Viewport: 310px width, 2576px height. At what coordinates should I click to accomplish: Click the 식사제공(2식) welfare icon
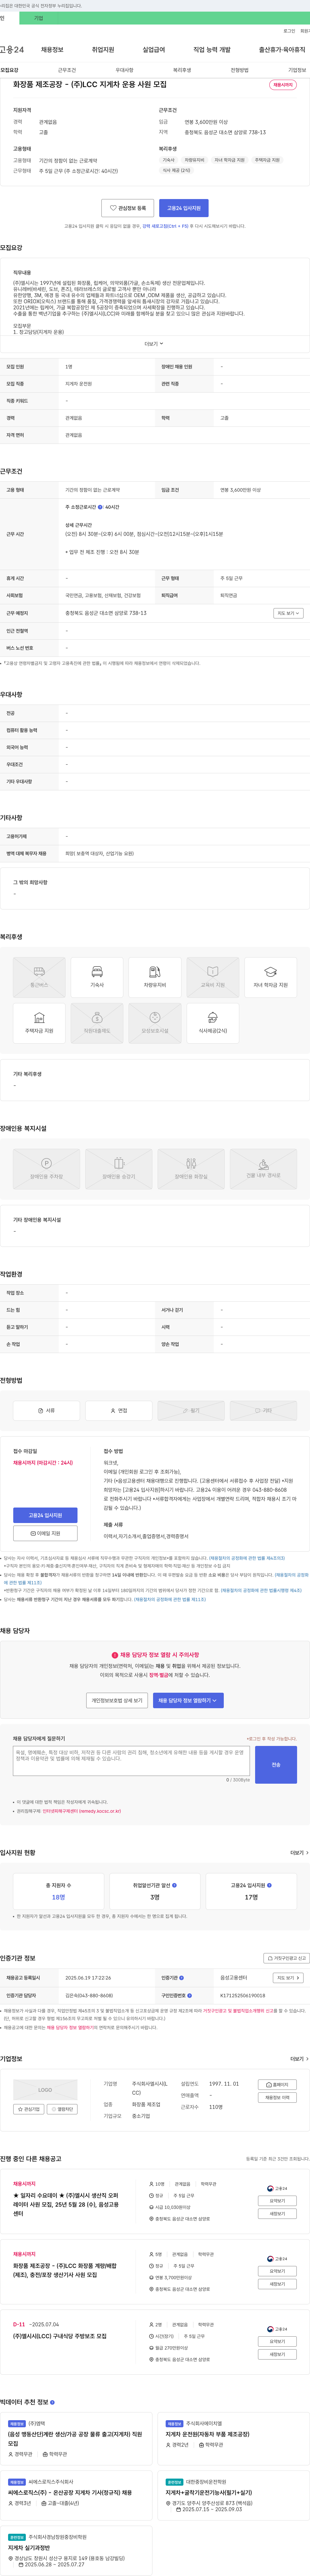pyautogui.click(x=213, y=1023)
